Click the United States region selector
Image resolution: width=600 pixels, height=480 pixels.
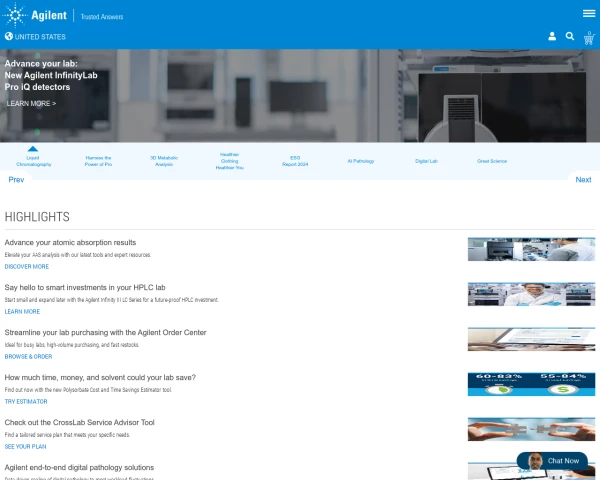click(35, 37)
